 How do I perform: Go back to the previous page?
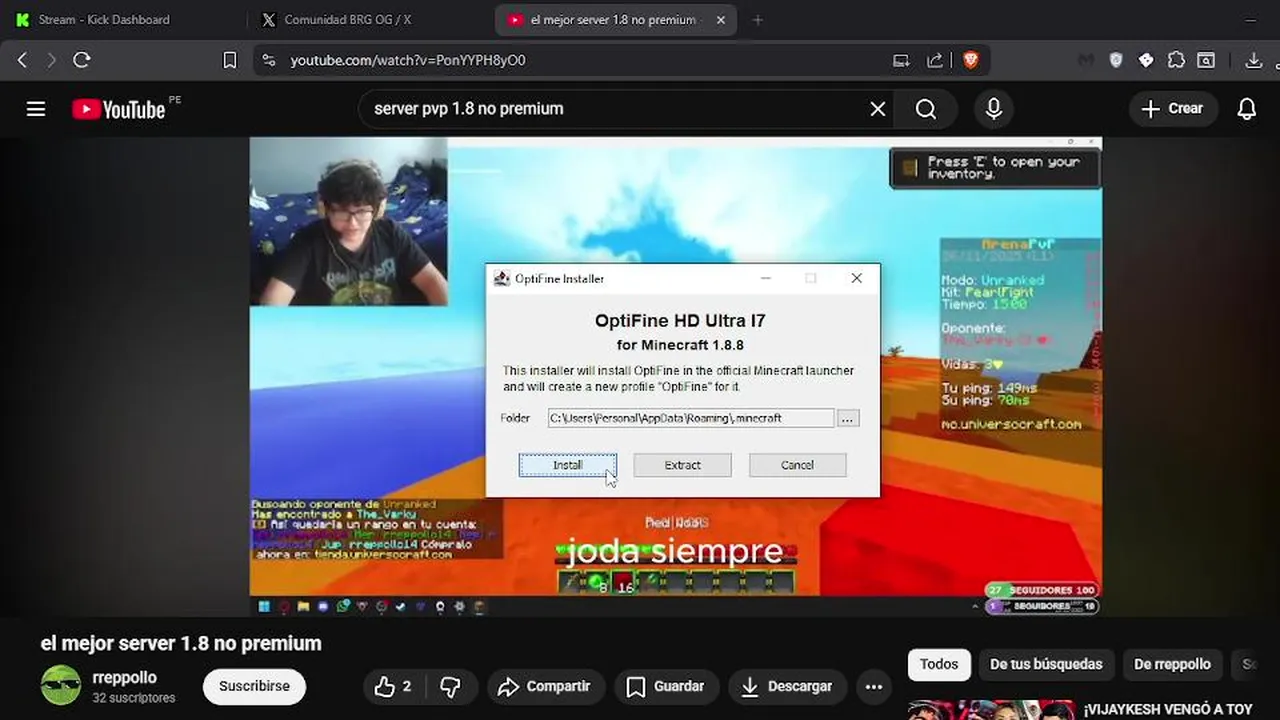[22, 60]
